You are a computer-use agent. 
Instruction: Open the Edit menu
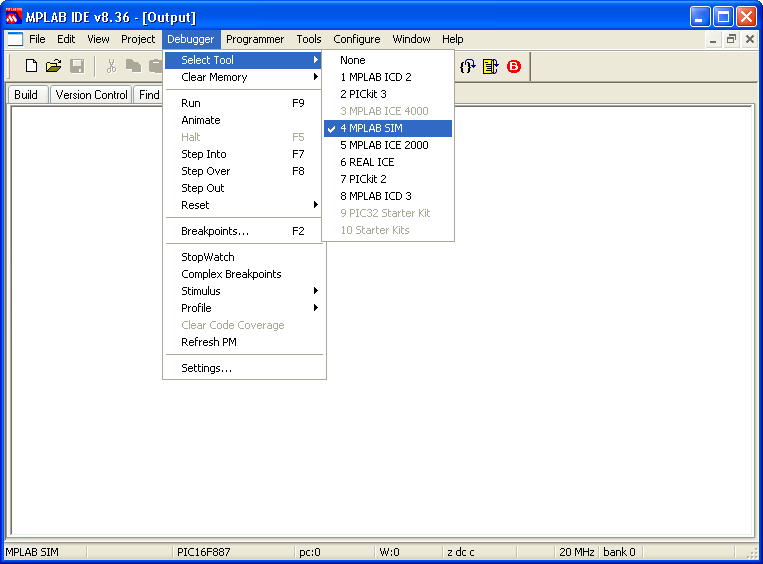tap(66, 39)
